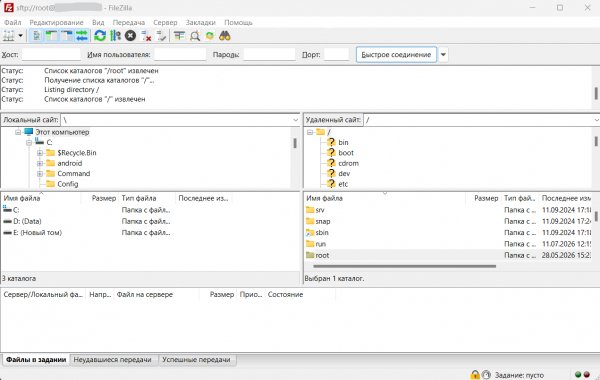This screenshot has height=380, width=600.
Task: Click the speed limits icon in status bar
Action: click(x=486, y=375)
